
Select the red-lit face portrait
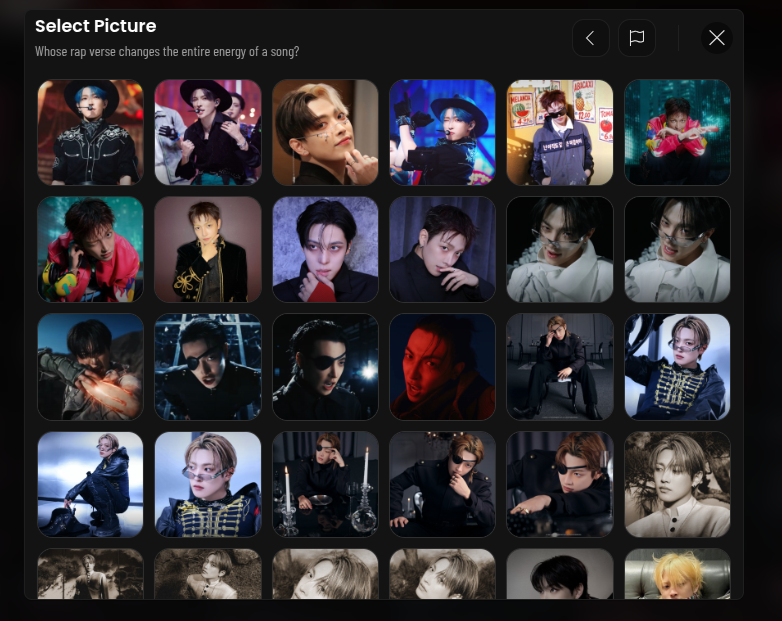pos(442,367)
